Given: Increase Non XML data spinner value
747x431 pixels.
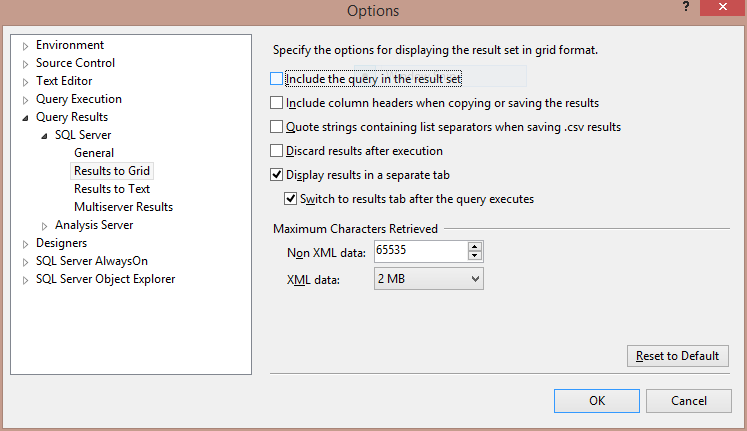Looking at the screenshot, I should (x=474, y=247).
